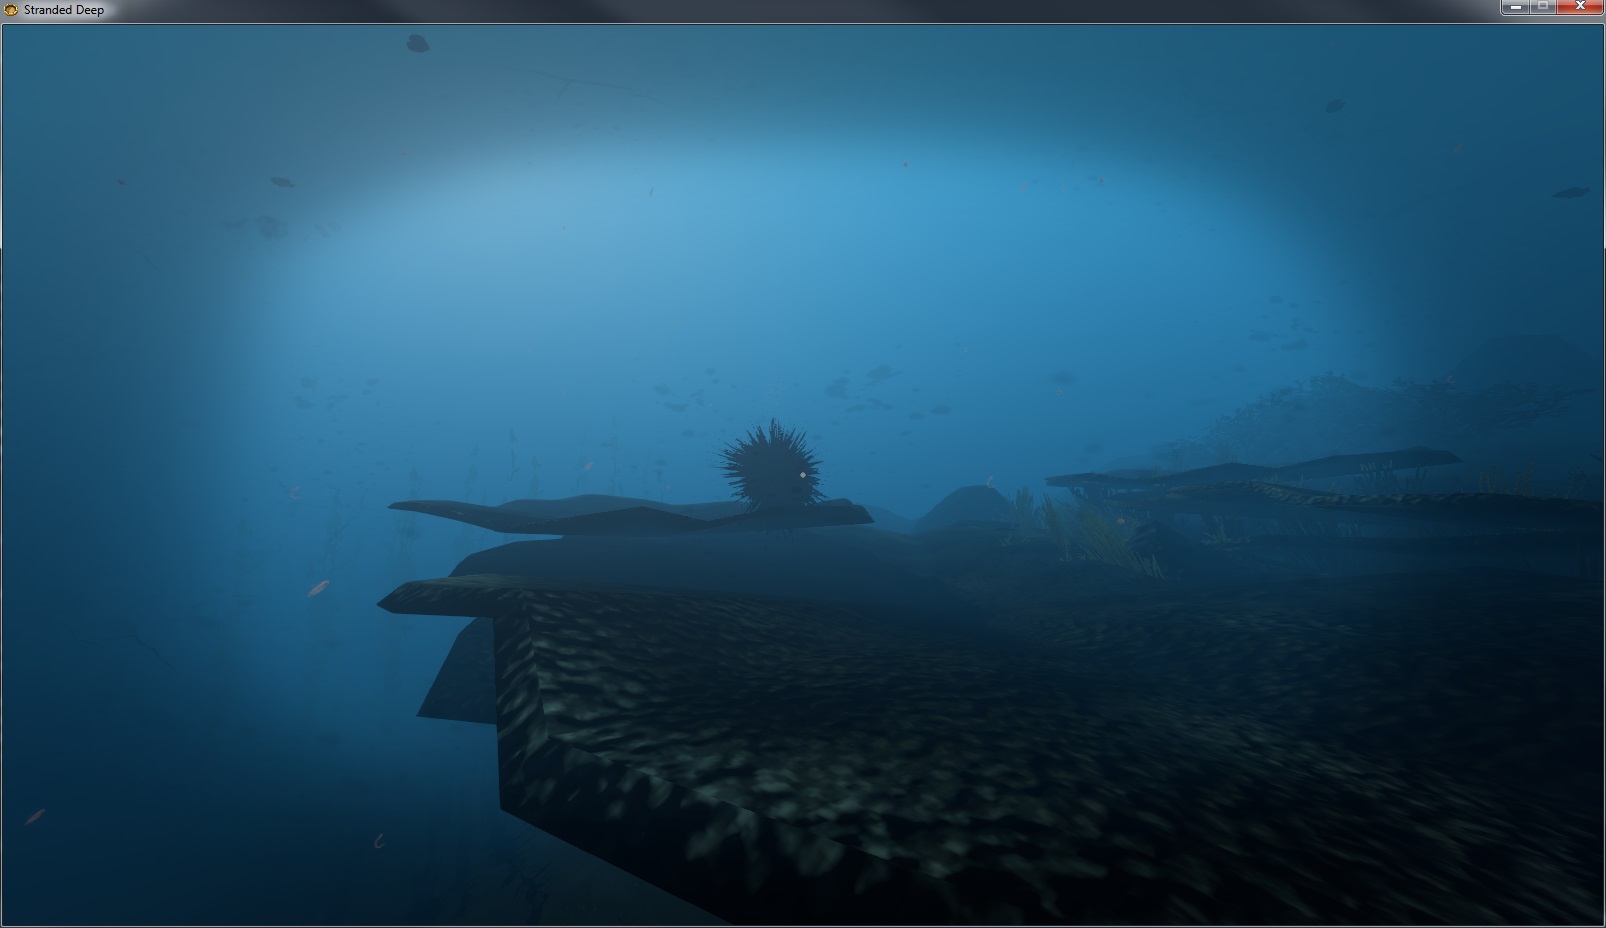Click the Stranded Deep window title text

[64, 10]
